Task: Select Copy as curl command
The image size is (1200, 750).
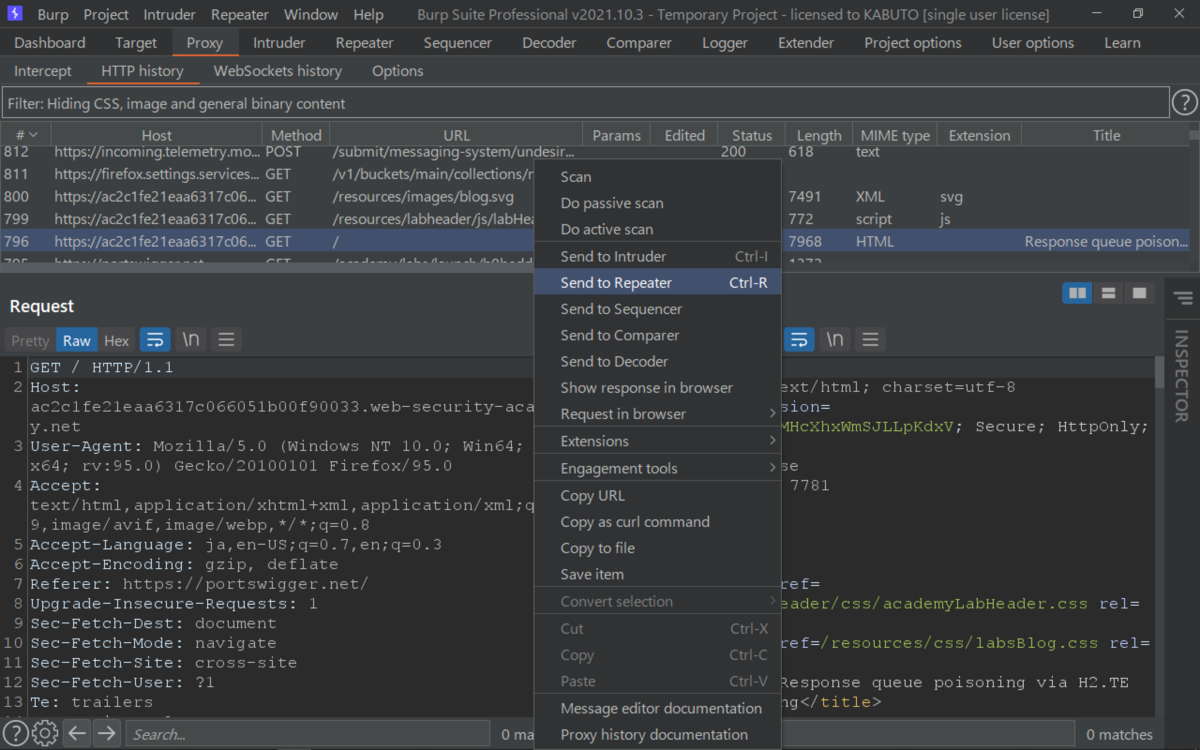Action: pos(657,522)
